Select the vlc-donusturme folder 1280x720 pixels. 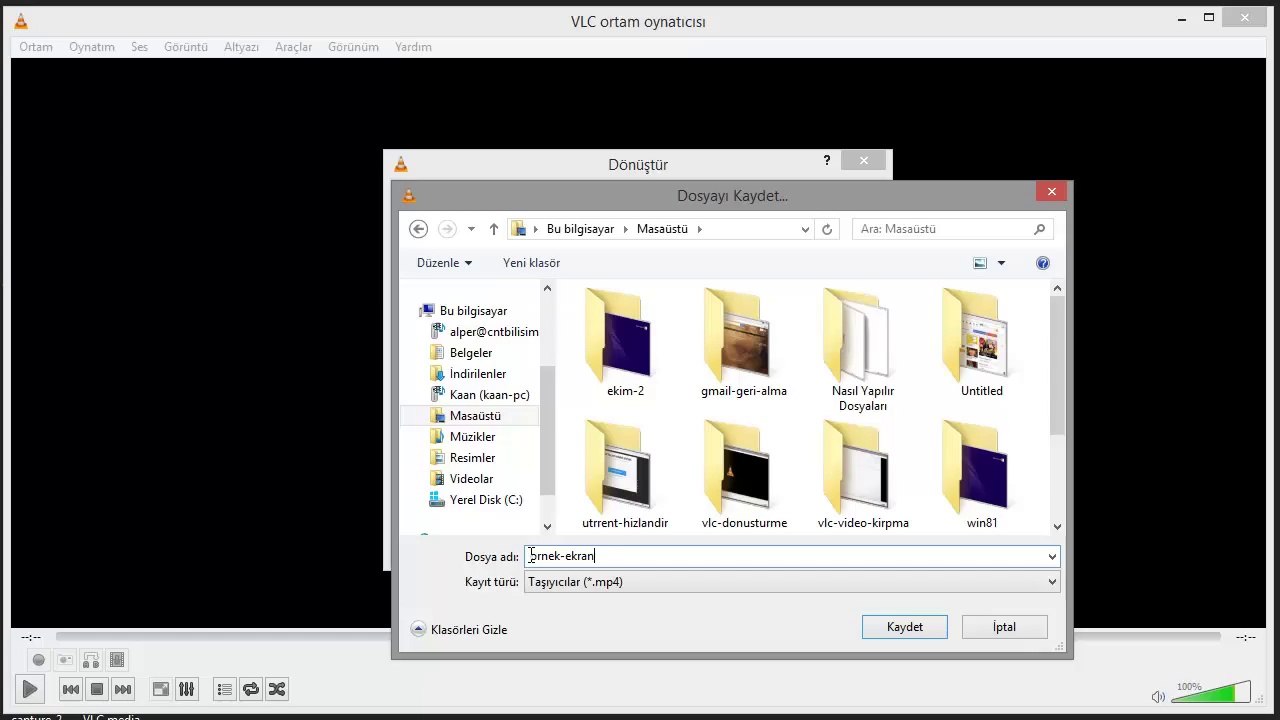coord(744,475)
